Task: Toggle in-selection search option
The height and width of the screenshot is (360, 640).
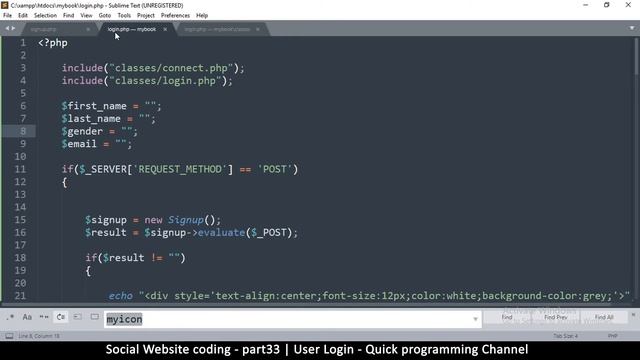Action: point(78,317)
